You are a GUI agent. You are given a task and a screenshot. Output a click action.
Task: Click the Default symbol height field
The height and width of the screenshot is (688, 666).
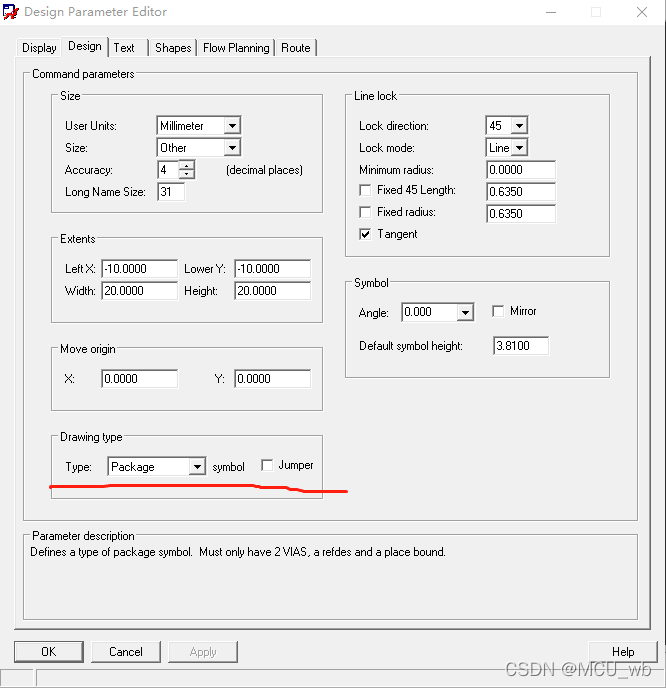click(520, 346)
